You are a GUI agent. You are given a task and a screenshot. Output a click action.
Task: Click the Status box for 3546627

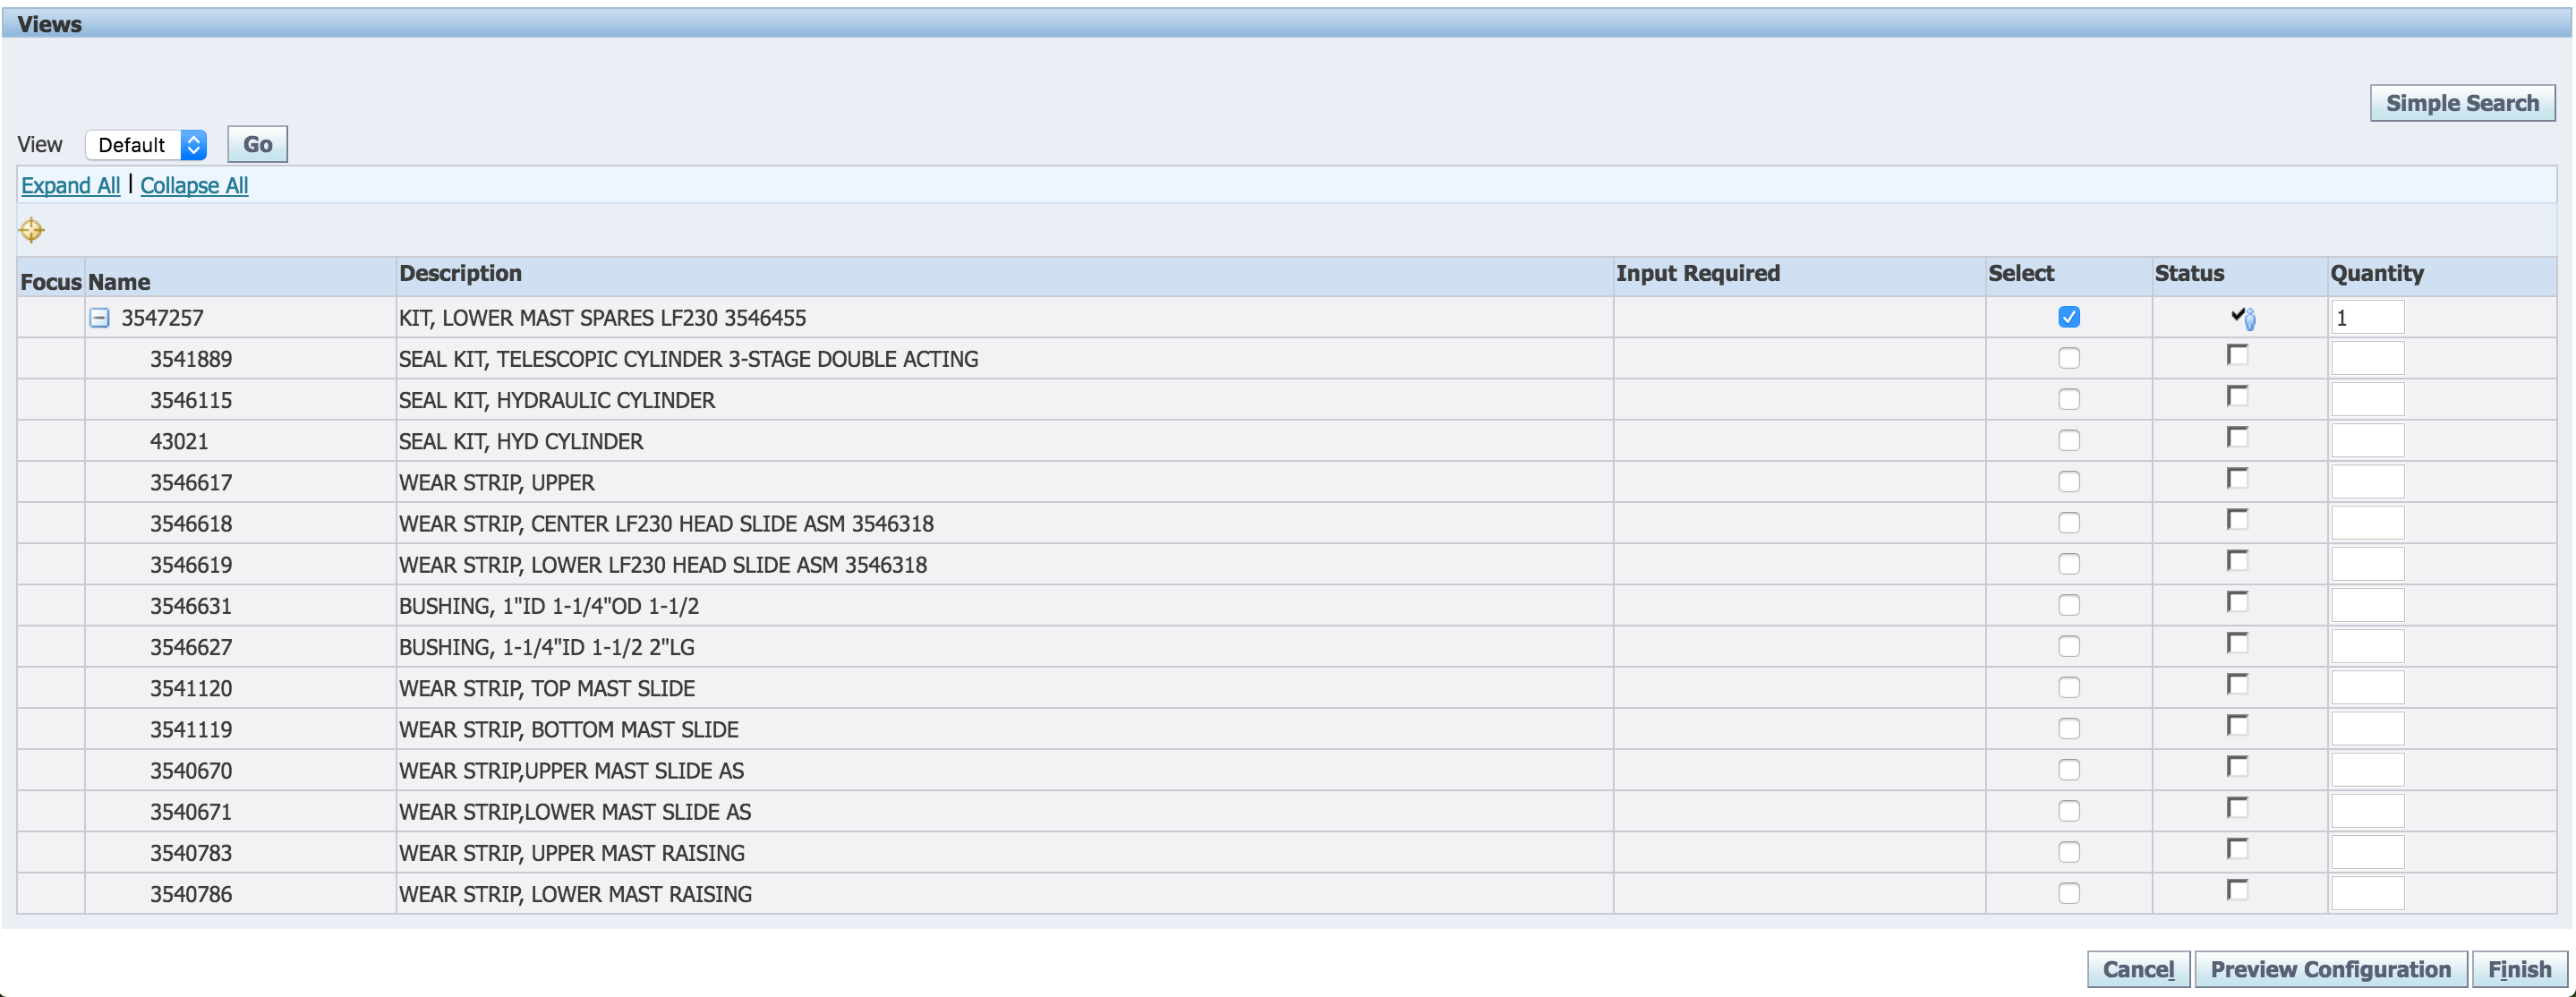[x=2238, y=643]
